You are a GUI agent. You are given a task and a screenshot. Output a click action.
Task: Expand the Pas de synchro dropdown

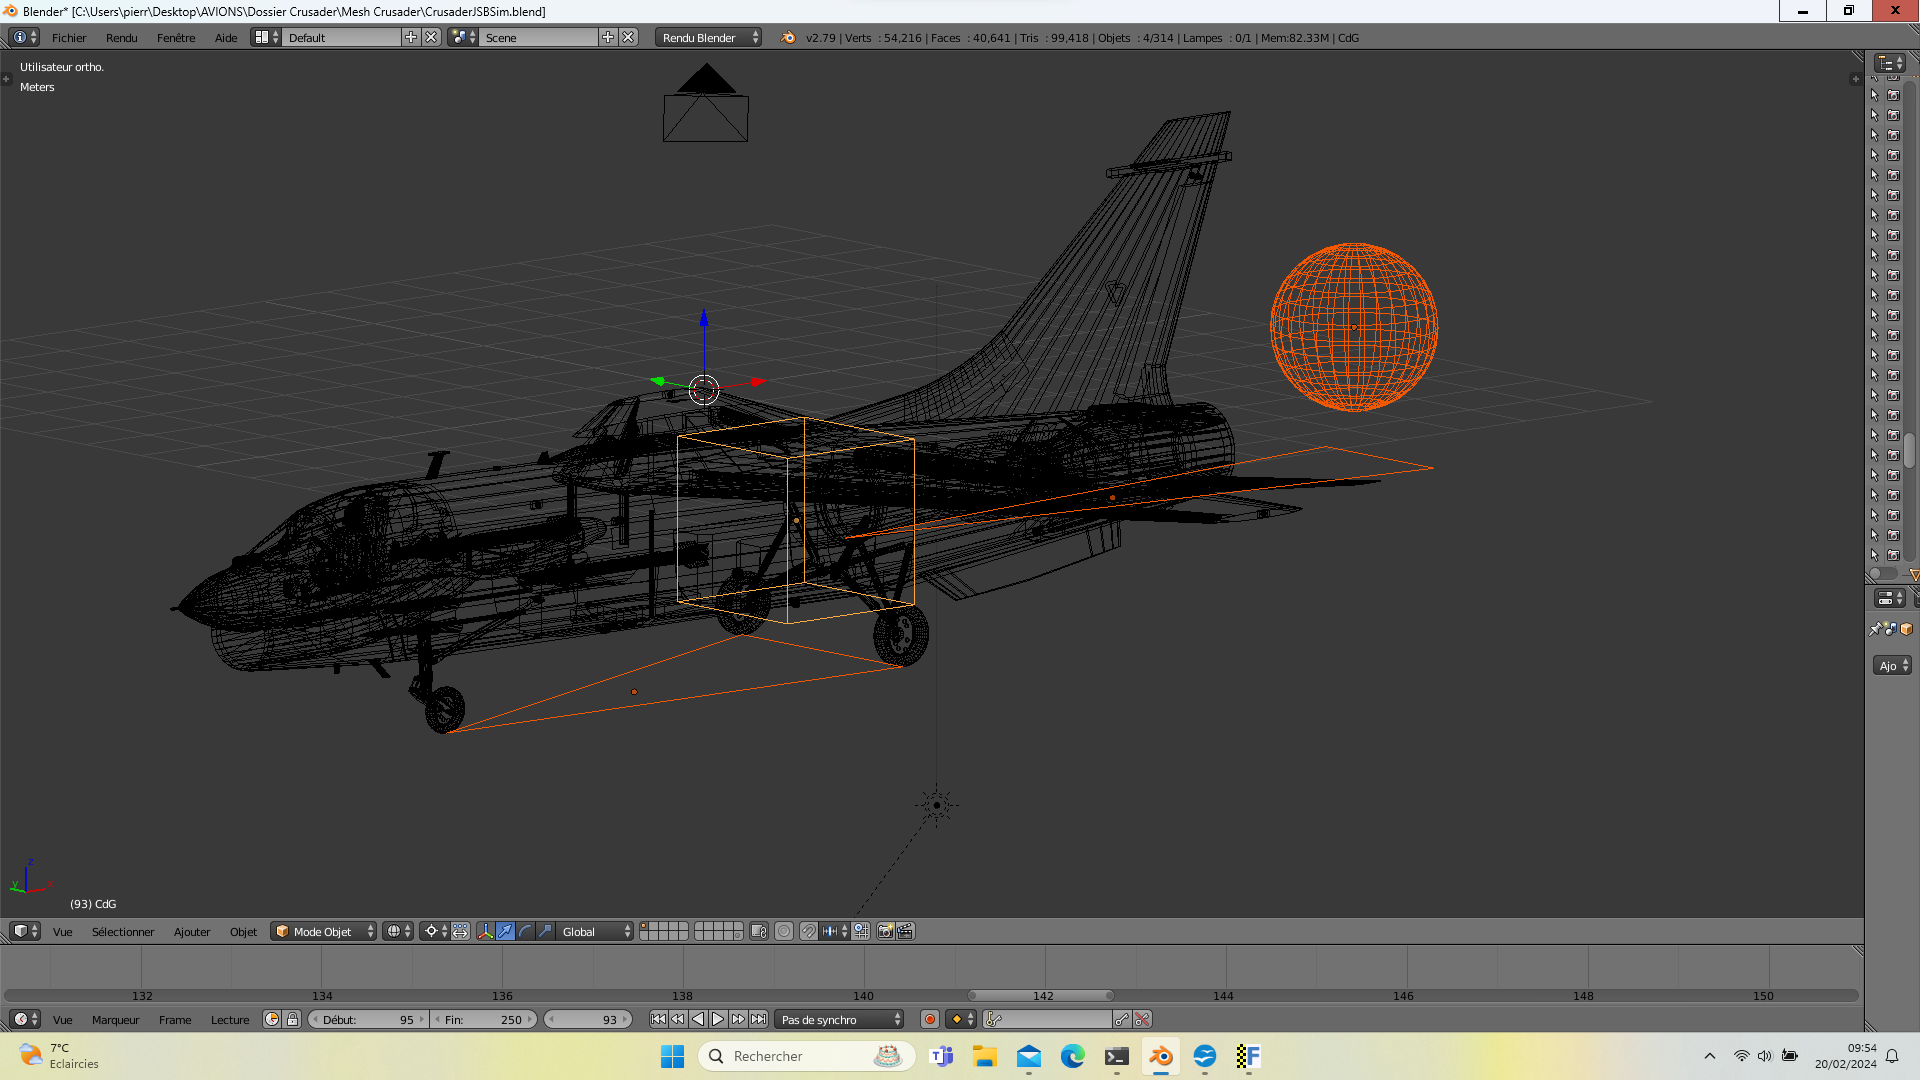840,1019
